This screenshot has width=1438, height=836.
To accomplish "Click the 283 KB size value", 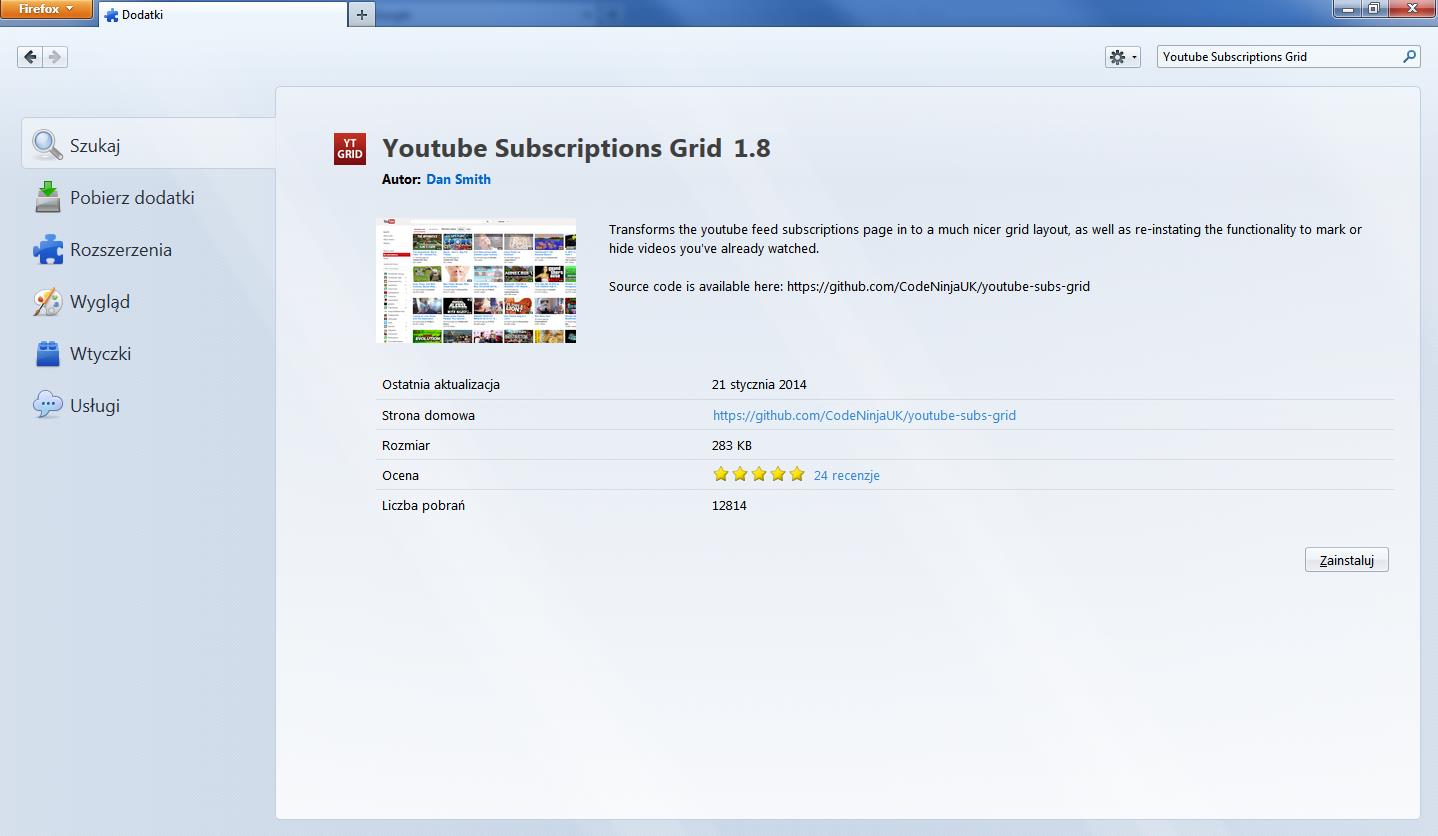I will 732,445.
